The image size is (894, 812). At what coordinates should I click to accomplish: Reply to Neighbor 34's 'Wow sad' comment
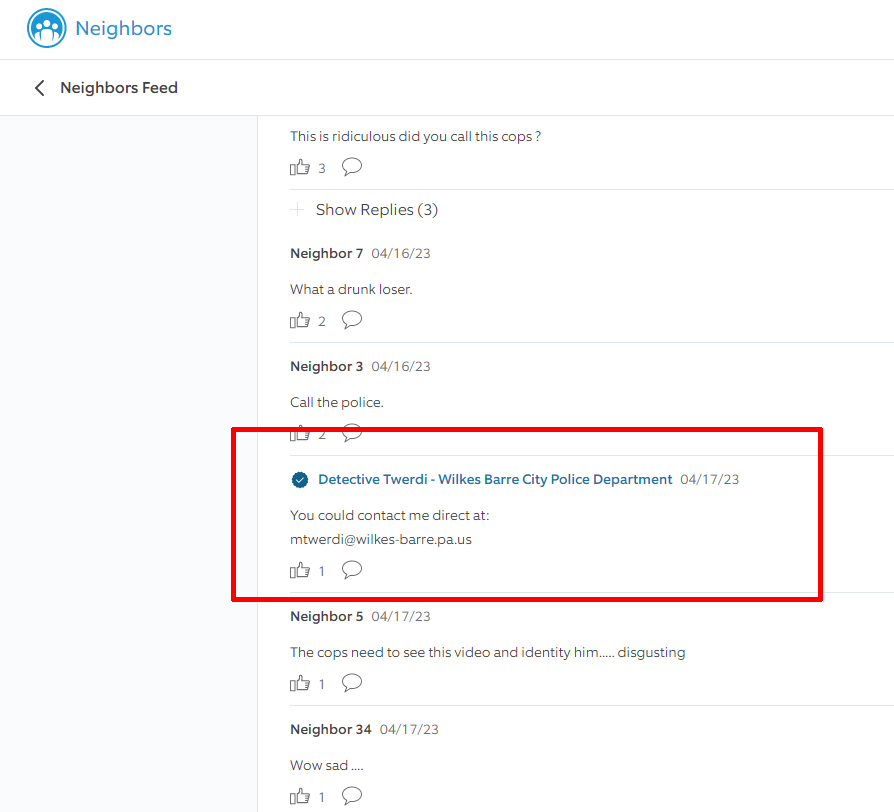[x=352, y=796]
